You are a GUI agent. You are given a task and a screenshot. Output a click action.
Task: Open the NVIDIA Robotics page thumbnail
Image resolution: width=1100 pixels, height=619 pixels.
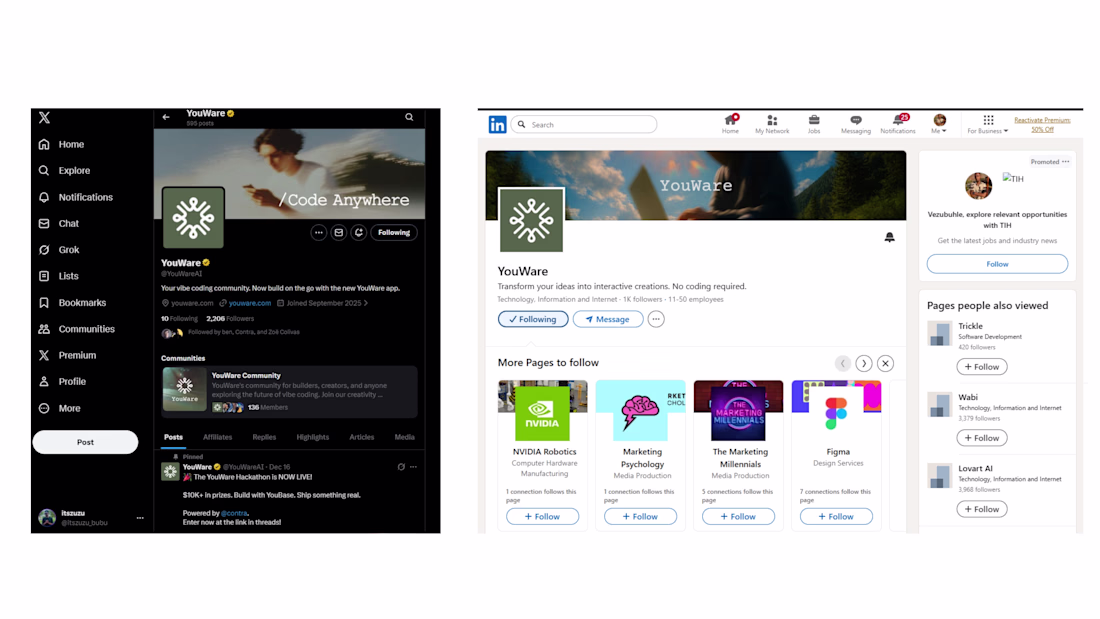click(542, 411)
